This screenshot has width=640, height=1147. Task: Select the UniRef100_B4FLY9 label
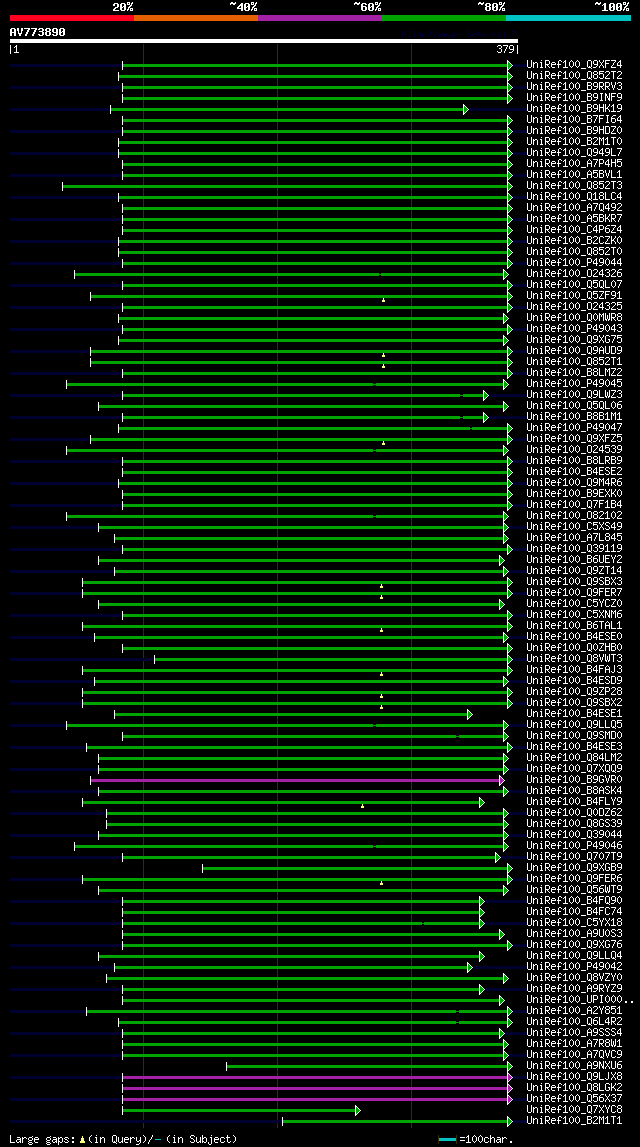(x=574, y=802)
